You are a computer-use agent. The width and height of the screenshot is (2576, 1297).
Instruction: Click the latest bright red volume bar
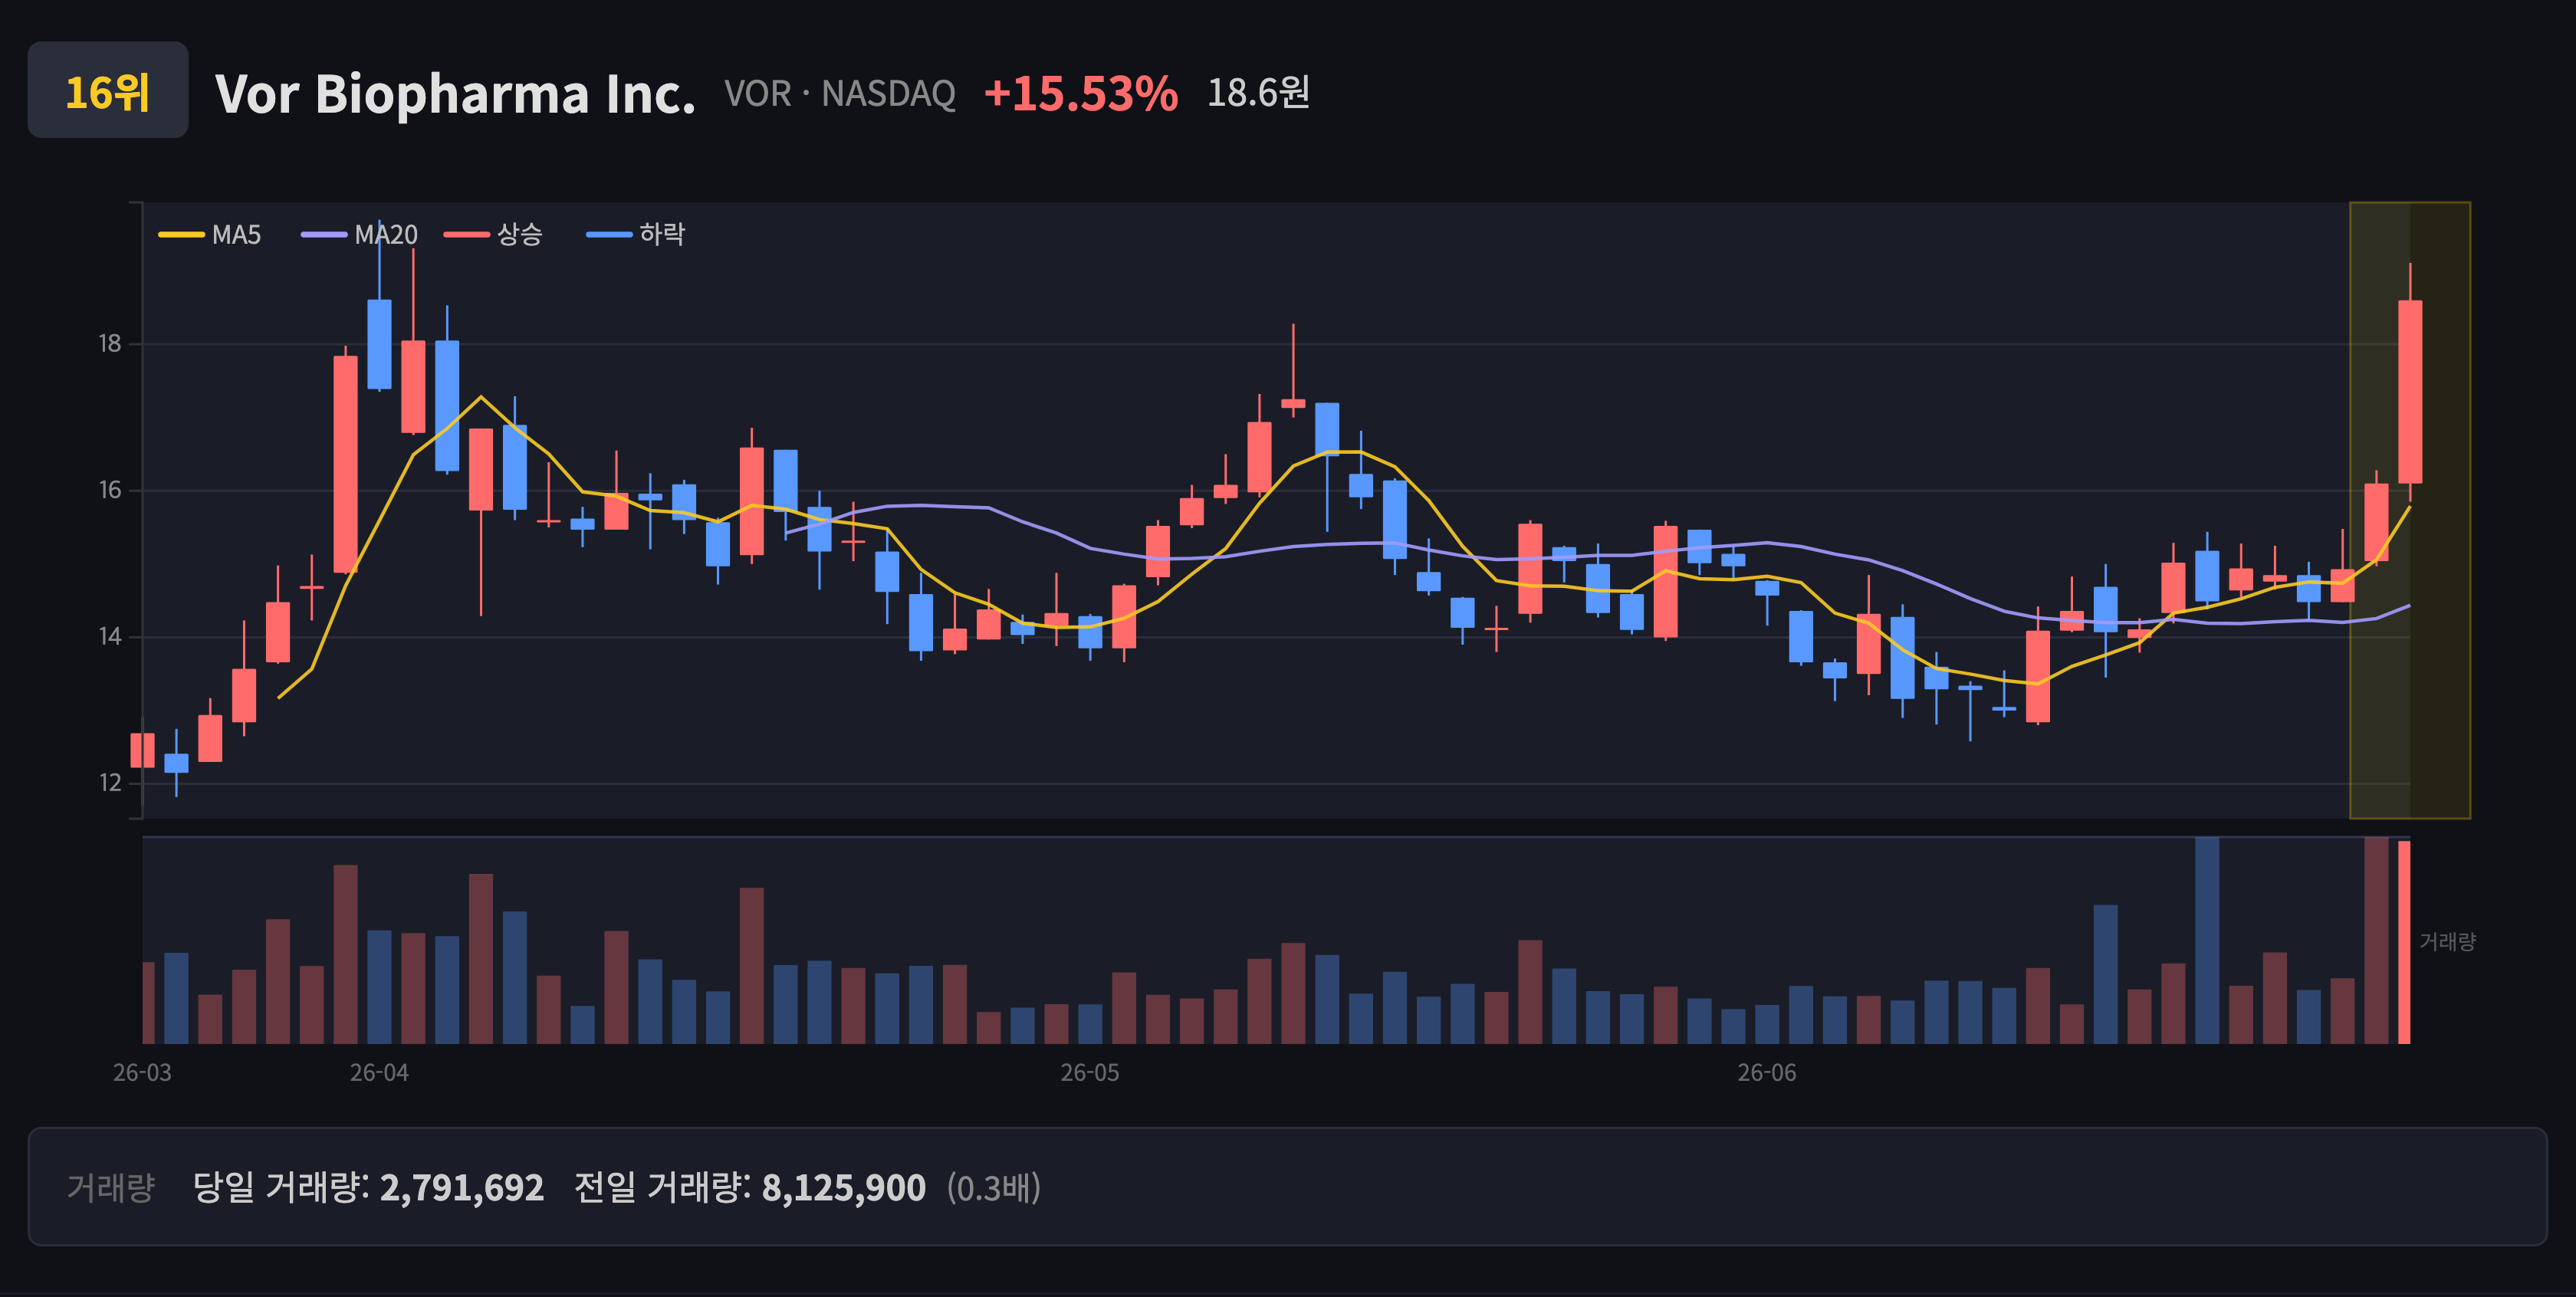[x=2404, y=942]
